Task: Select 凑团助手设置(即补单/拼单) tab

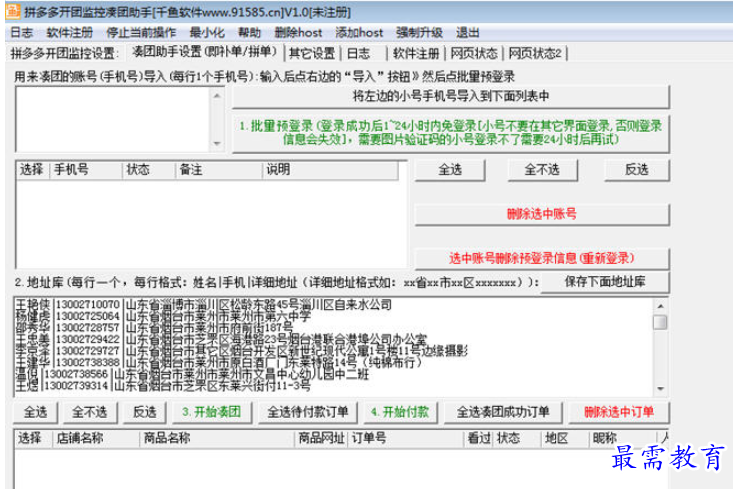Action: [x=204, y=52]
